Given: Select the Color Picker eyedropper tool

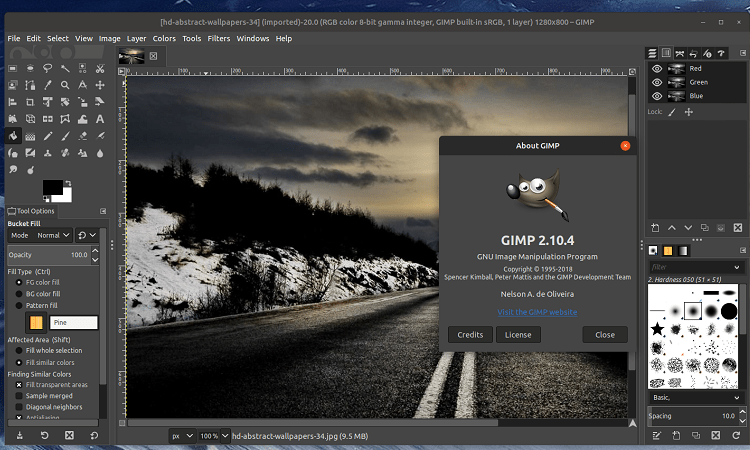Looking at the screenshot, I should [x=47, y=85].
